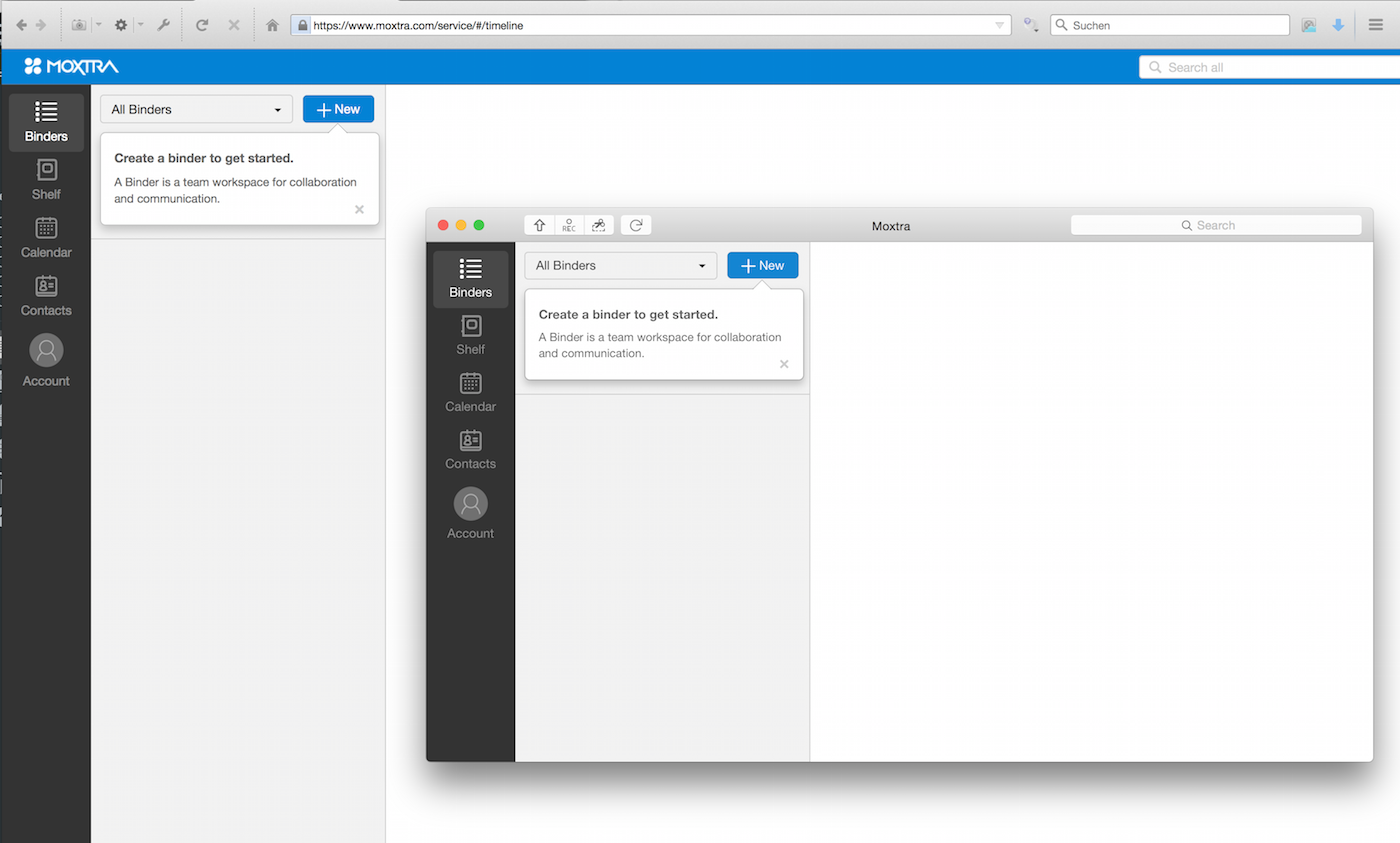This screenshot has width=1400, height=843.
Task: Open Calendar in the browser page sidebar
Action: 46,238
